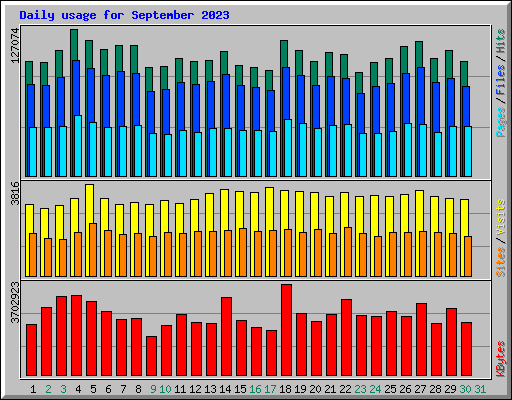Click day label 14 on the x-axis
The height and width of the screenshot is (400, 512).
[x=225, y=389]
